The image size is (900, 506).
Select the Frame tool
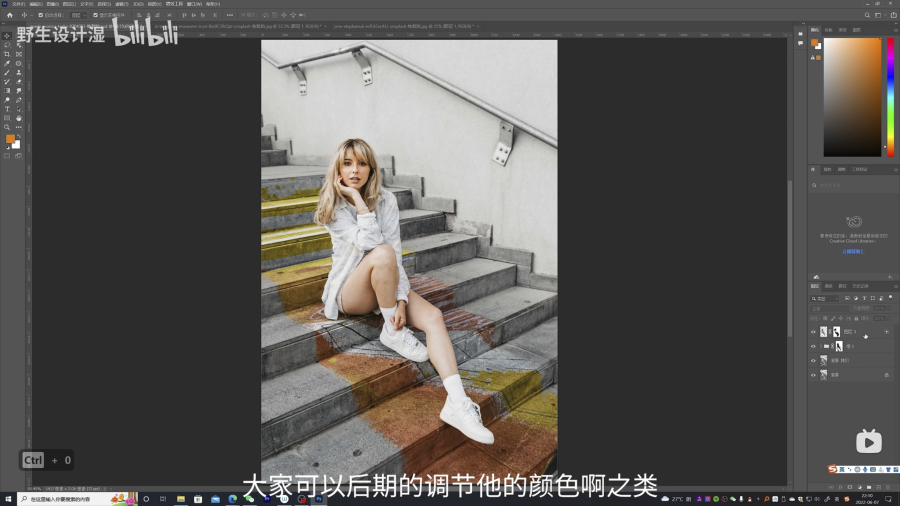pyautogui.click(x=19, y=54)
